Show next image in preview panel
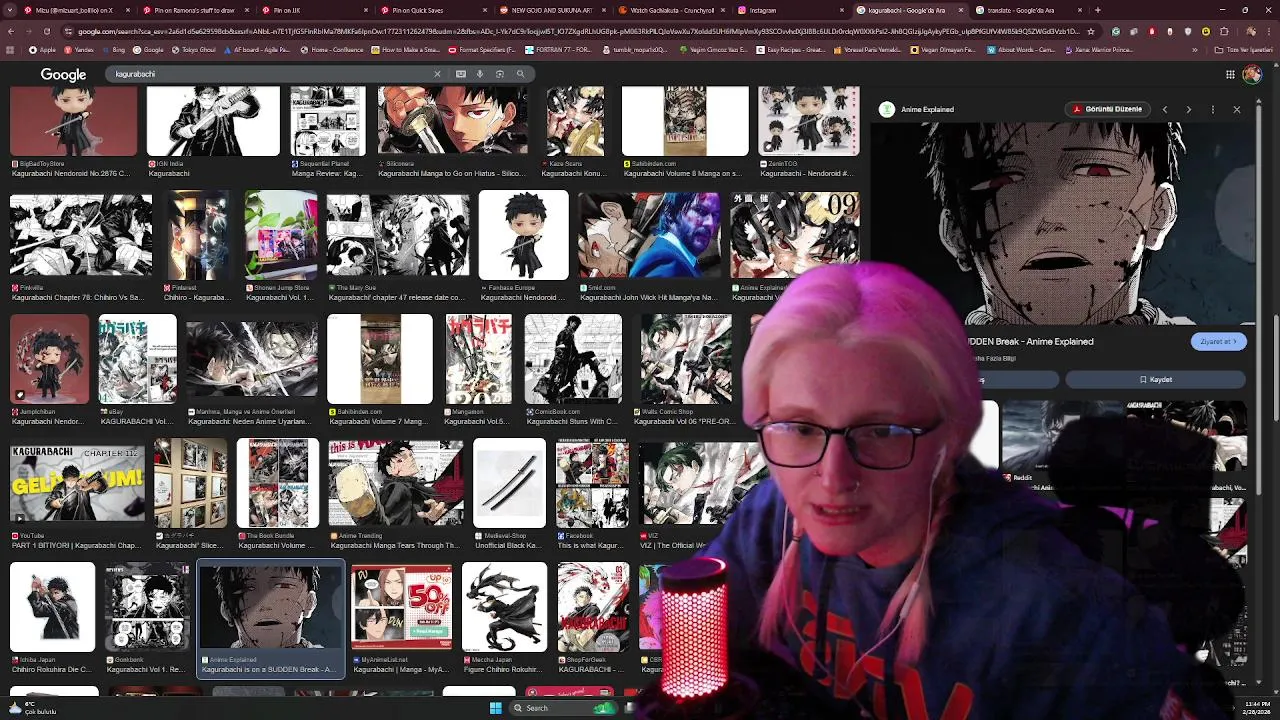 [x=1189, y=109]
